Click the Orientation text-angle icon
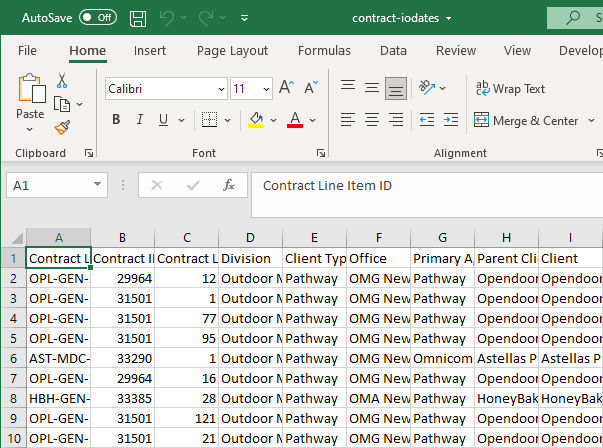Screen dimensions: 603x448 [426, 88]
